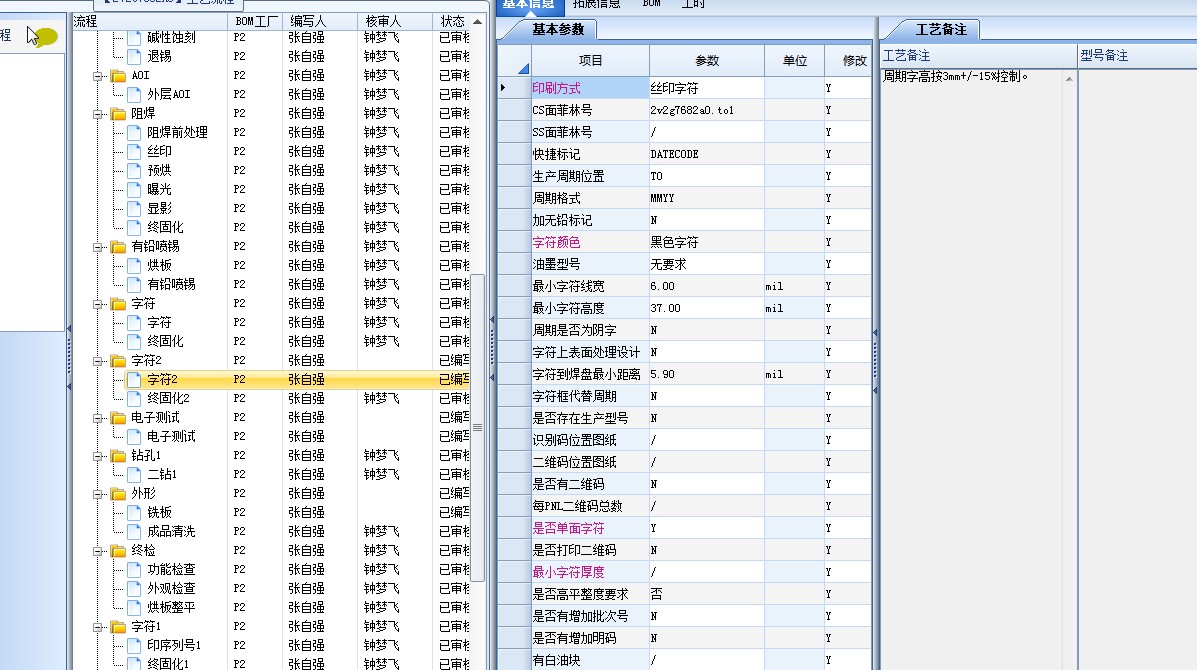Collapse the AOI tree node
This screenshot has height=670, width=1197.
tap(98, 76)
